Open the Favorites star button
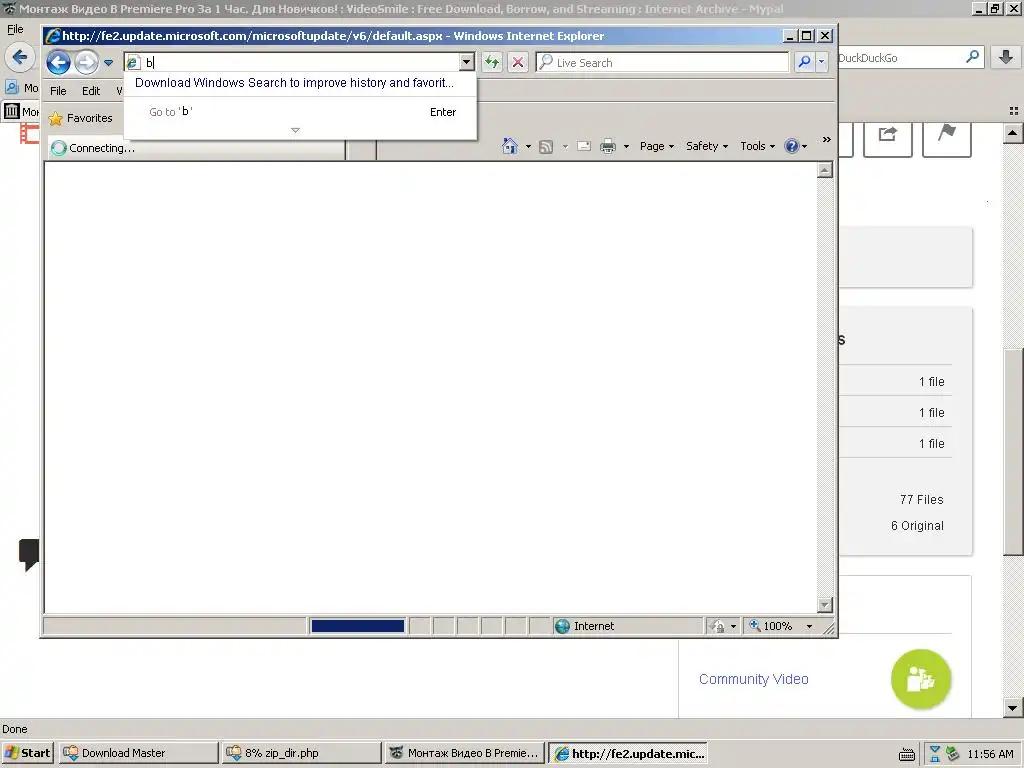 (81, 118)
